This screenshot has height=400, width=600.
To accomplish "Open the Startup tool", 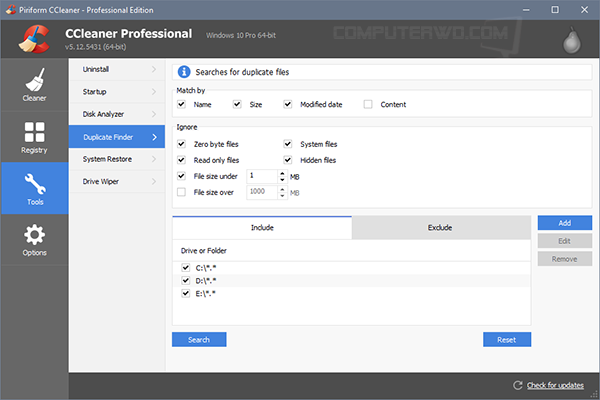I will pyautogui.click(x=117, y=91).
